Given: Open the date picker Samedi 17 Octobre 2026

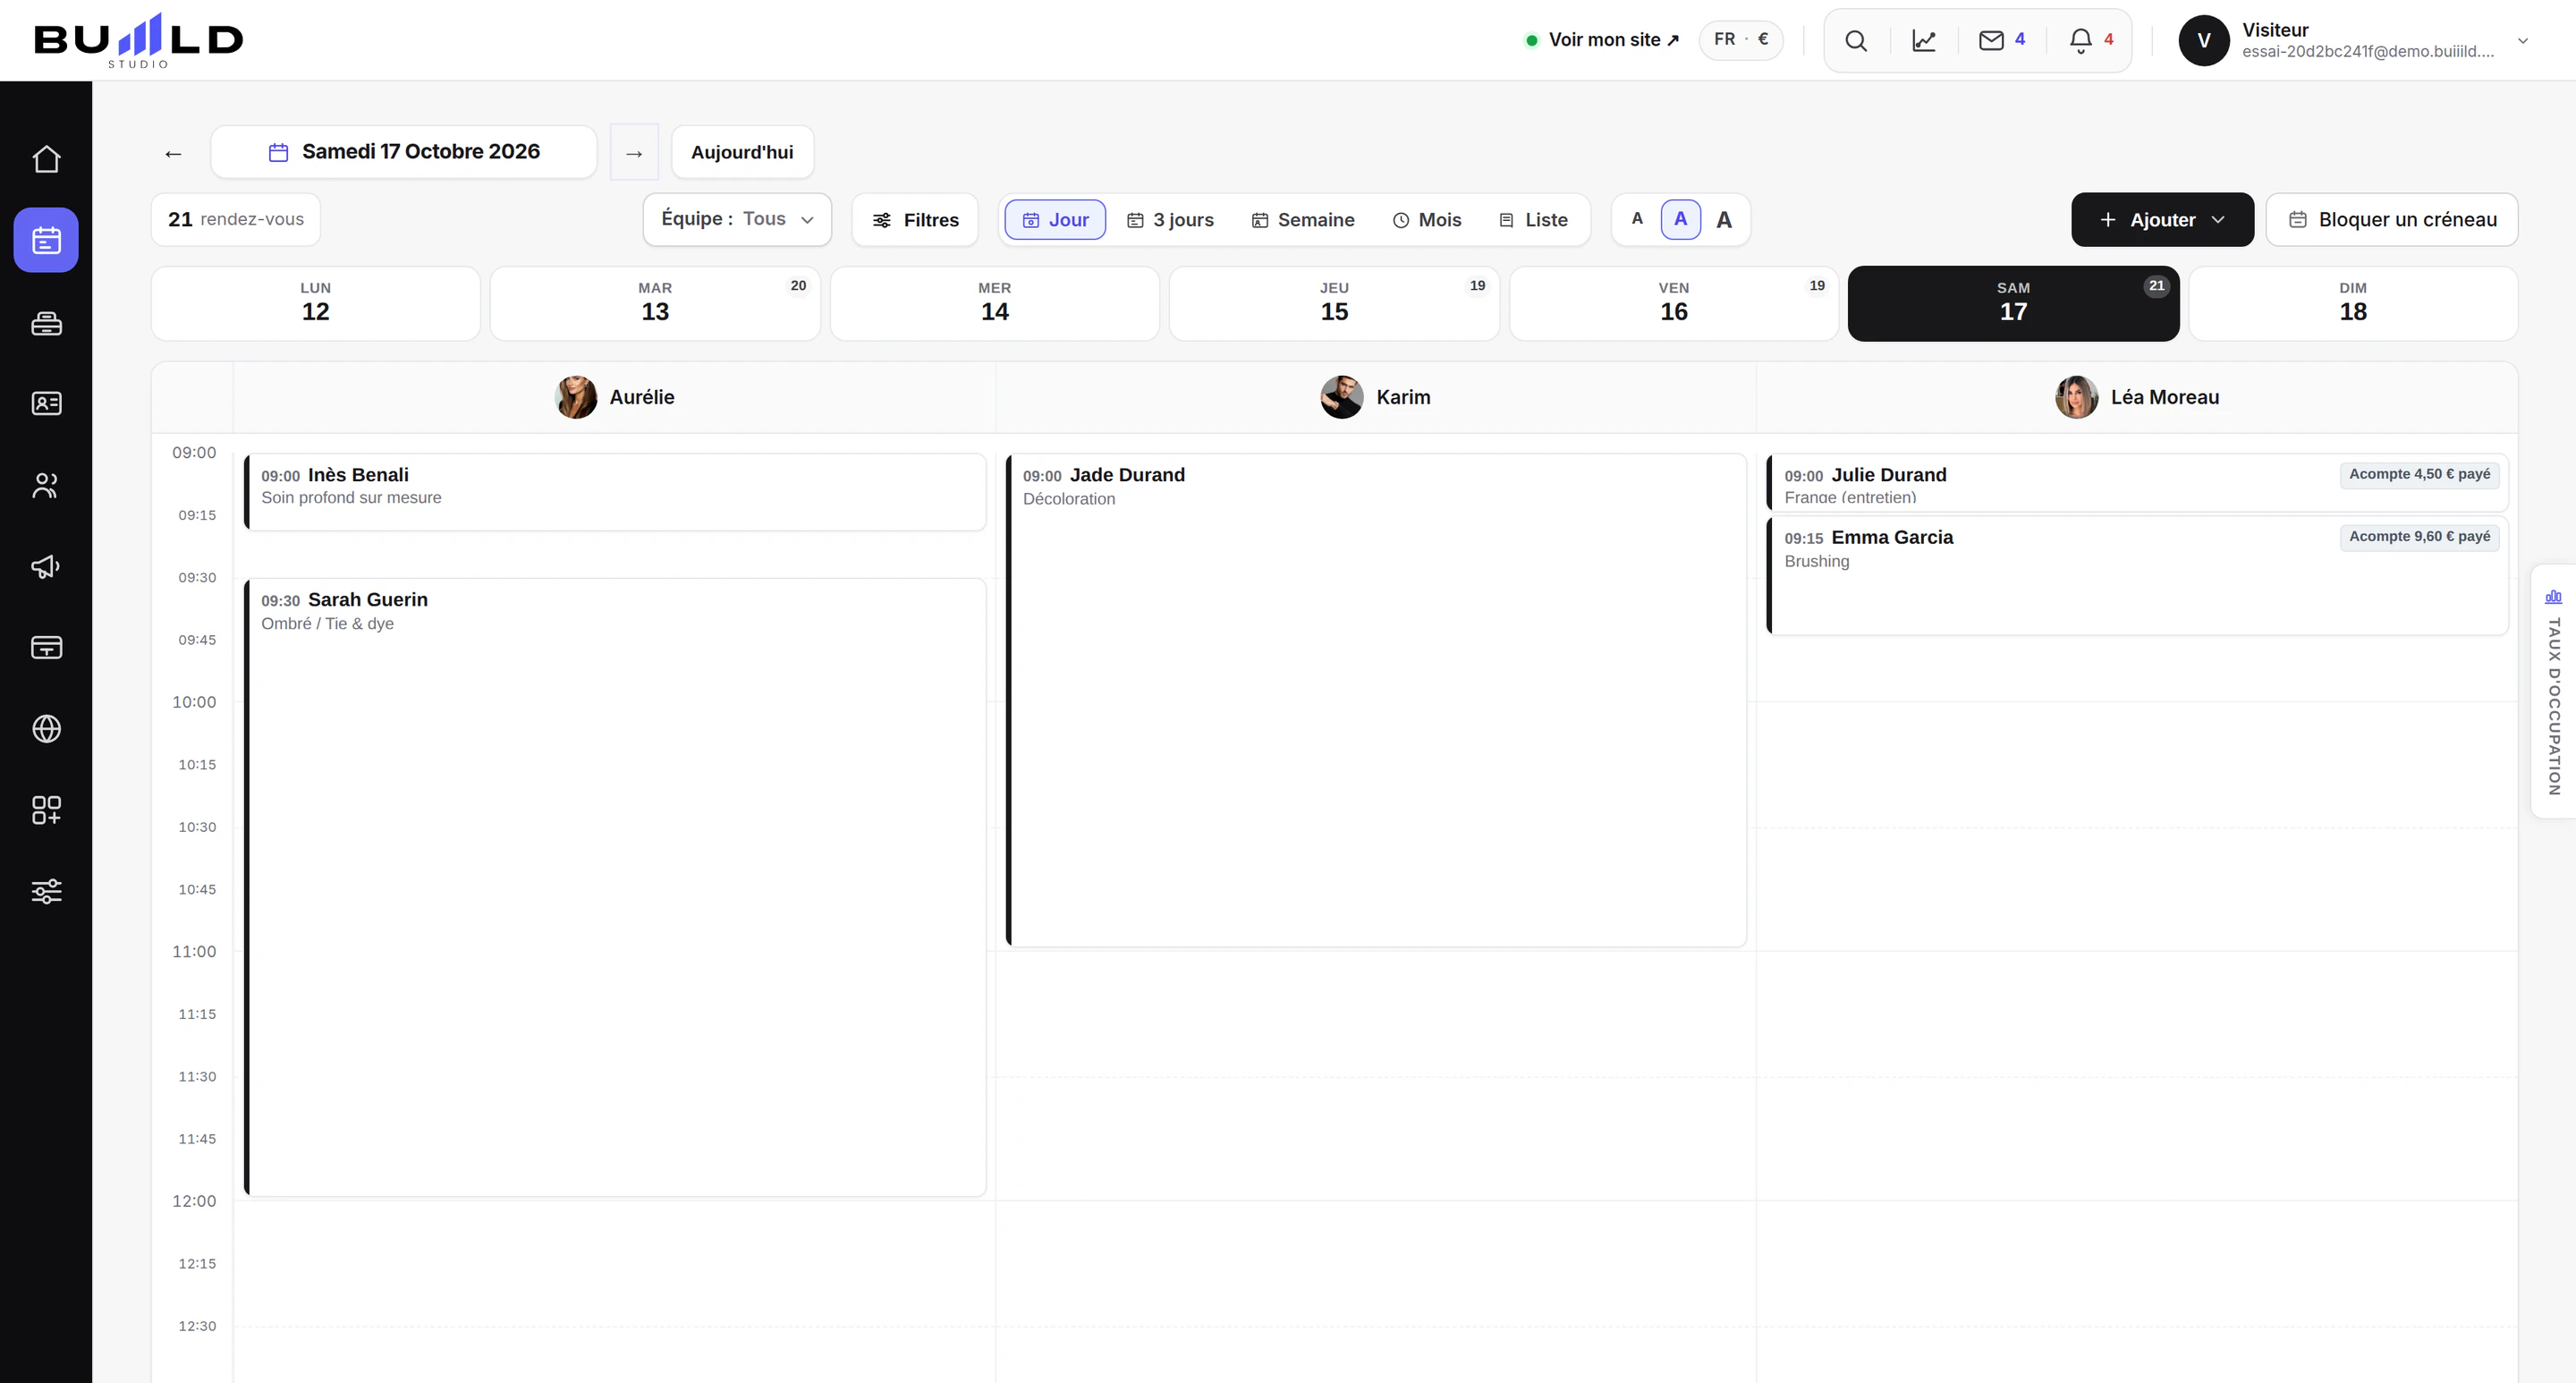Looking at the screenshot, I should [x=403, y=152].
